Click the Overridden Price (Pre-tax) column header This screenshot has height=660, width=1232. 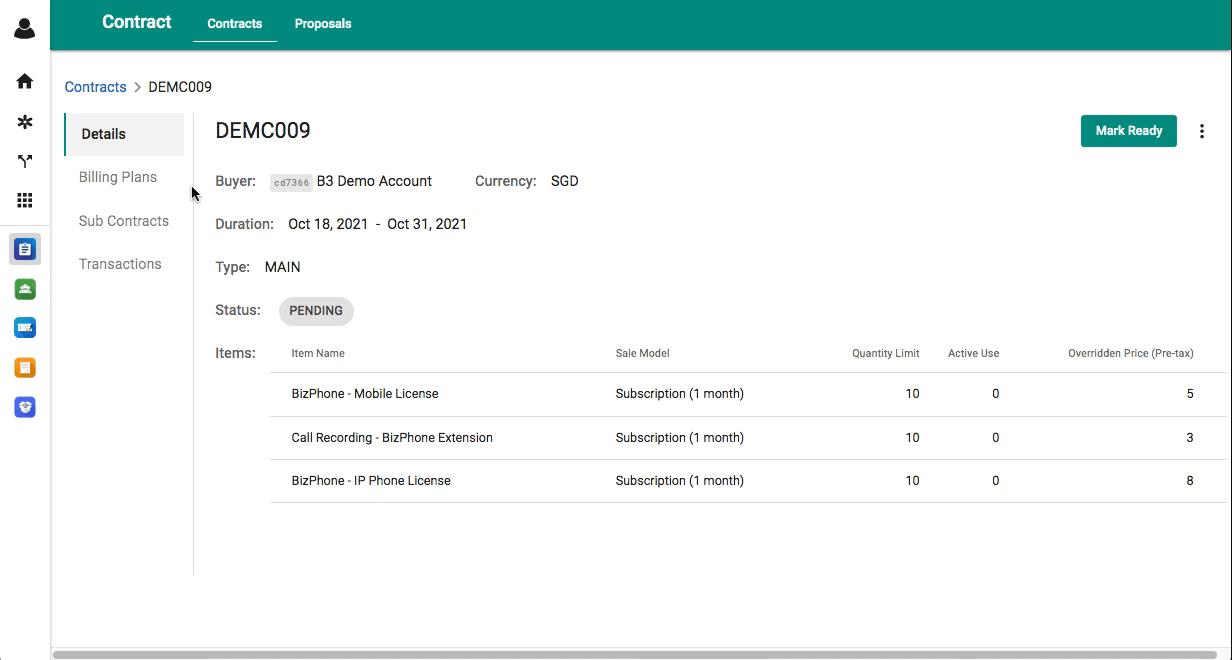pyautogui.click(x=1131, y=353)
